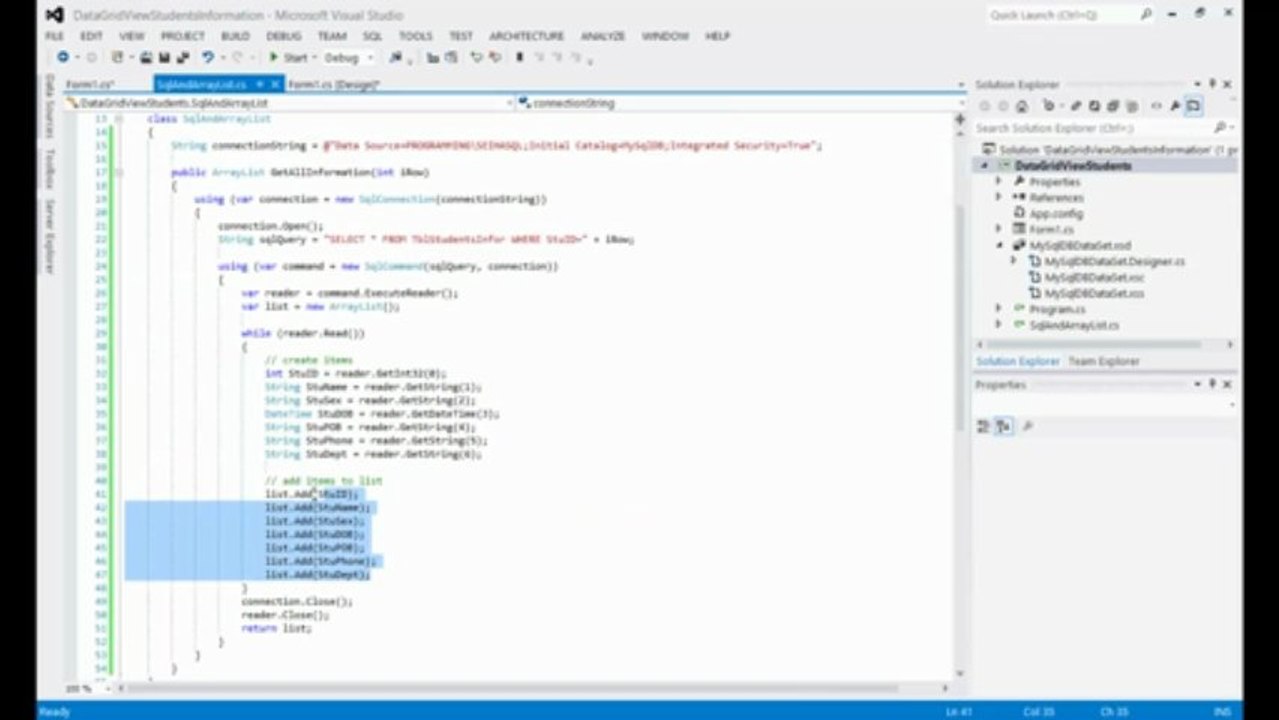
Task: Click the Property Pages icon in Properties panel
Action: click(x=1027, y=426)
